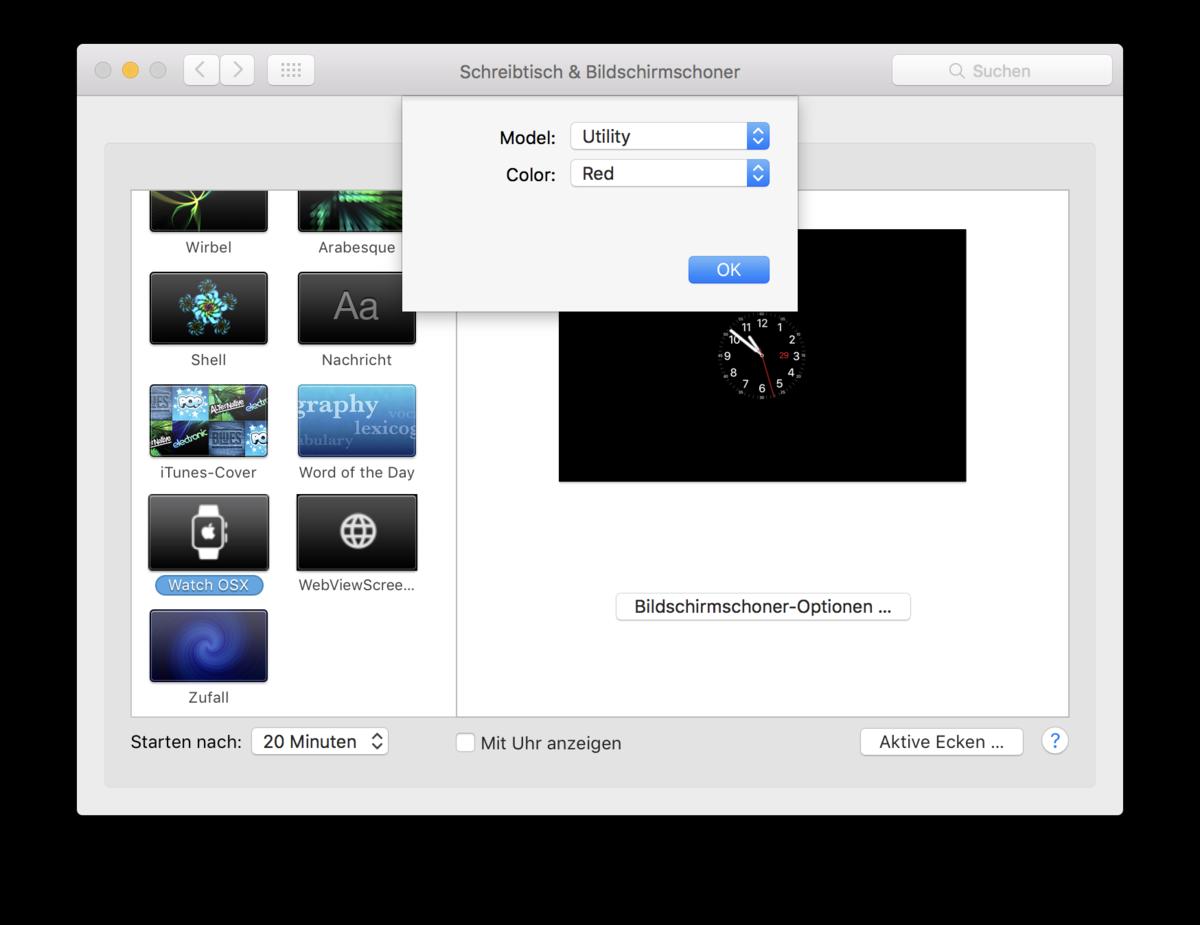Open the help question mark button
The height and width of the screenshot is (925, 1200).
tap(1055, 741)
